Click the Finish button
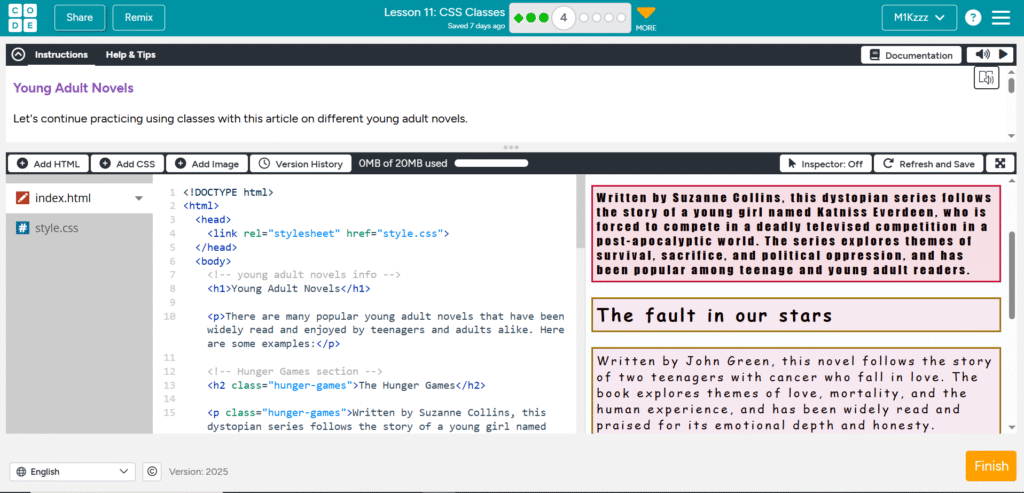Screen dimensions: 1024x493 coord(990,466)
